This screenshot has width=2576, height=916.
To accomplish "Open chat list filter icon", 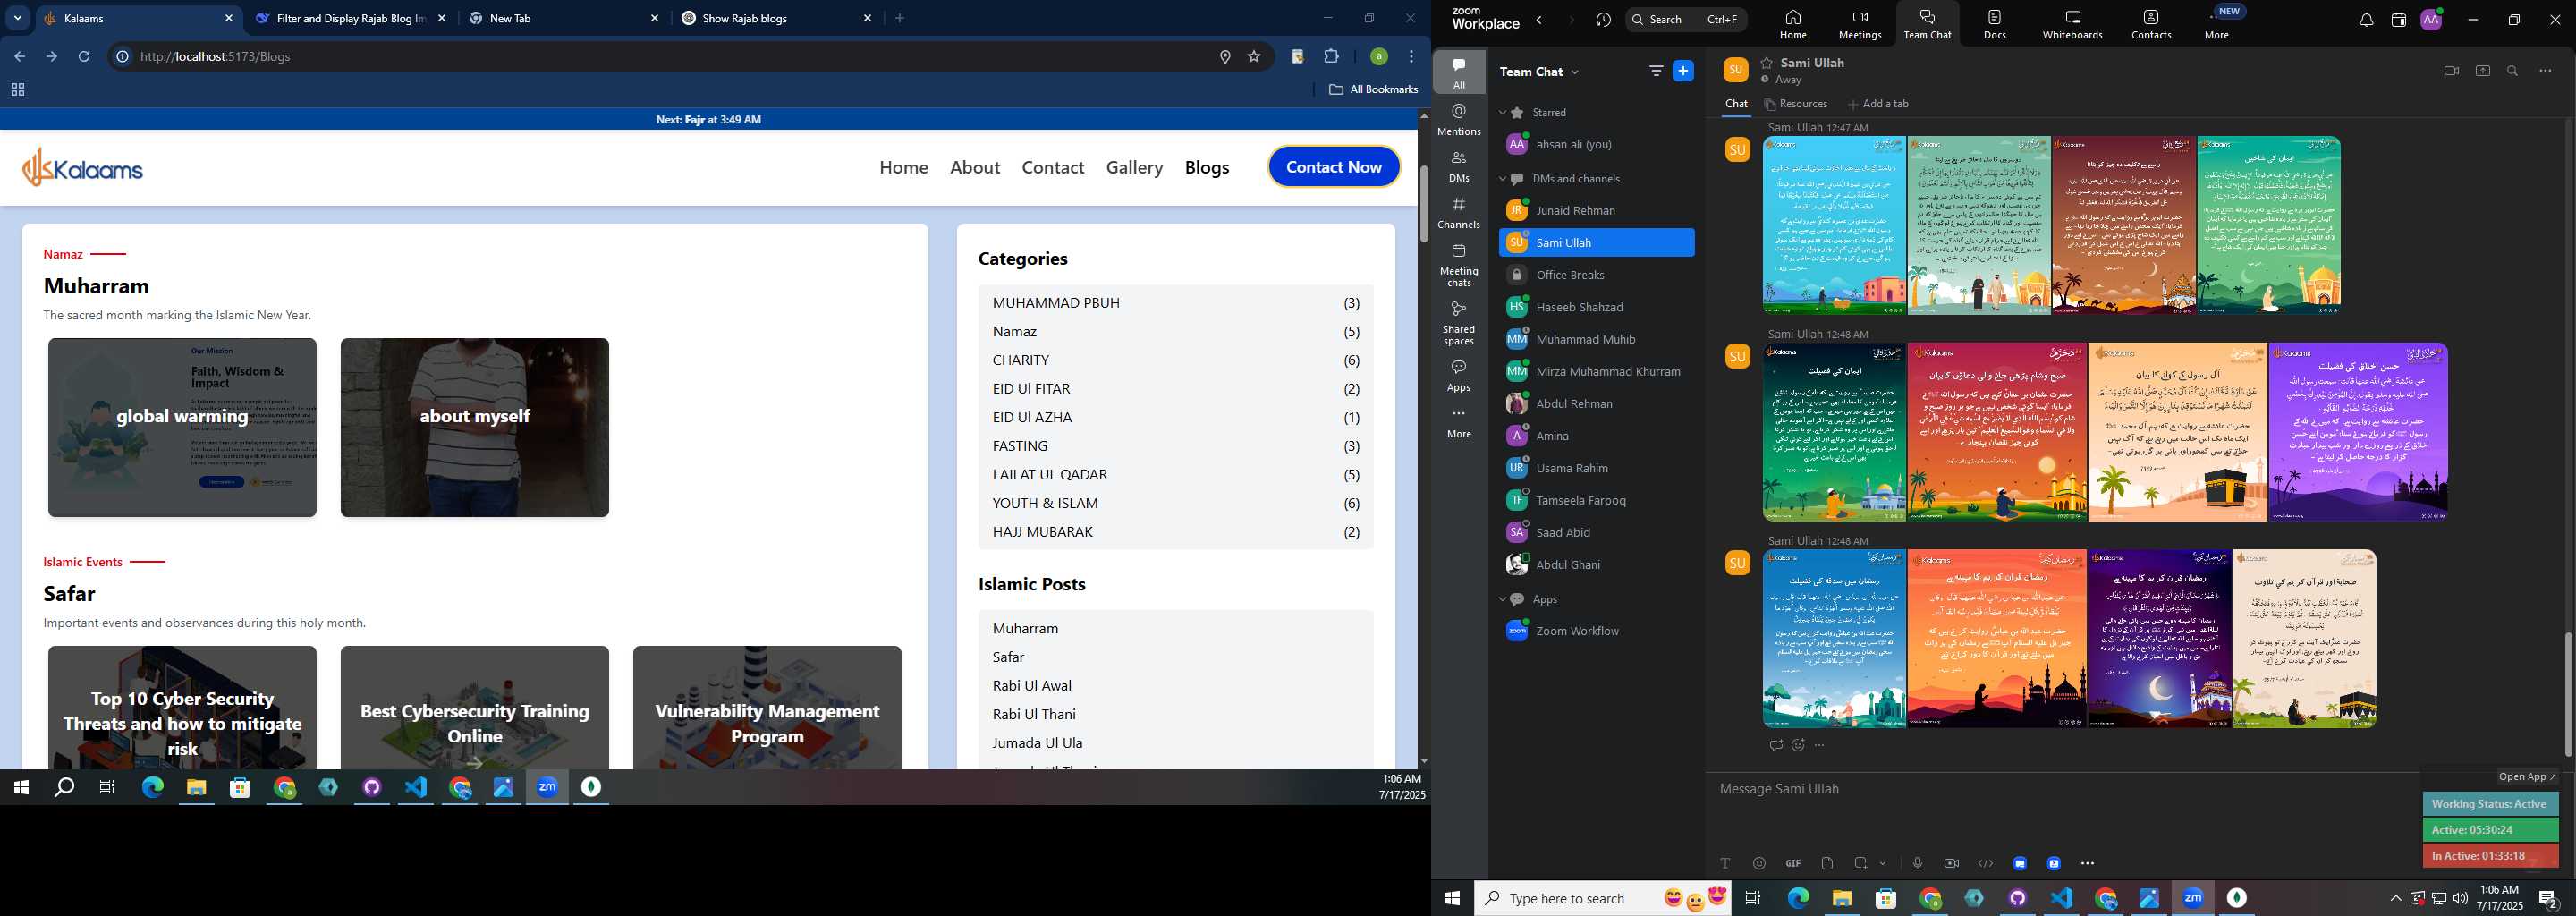I will [1656, 71].
